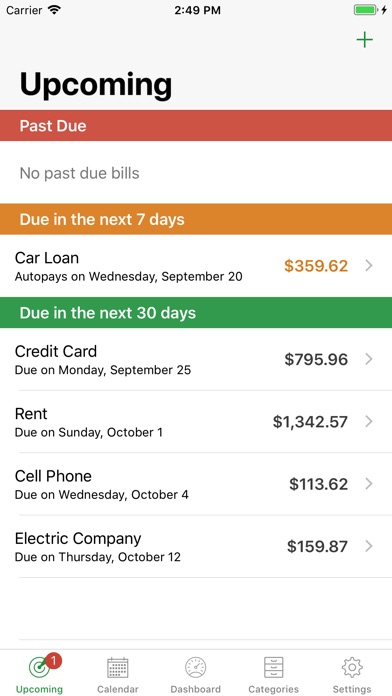Tap the Wi-Fi status icon

click(x=55, y=10)
